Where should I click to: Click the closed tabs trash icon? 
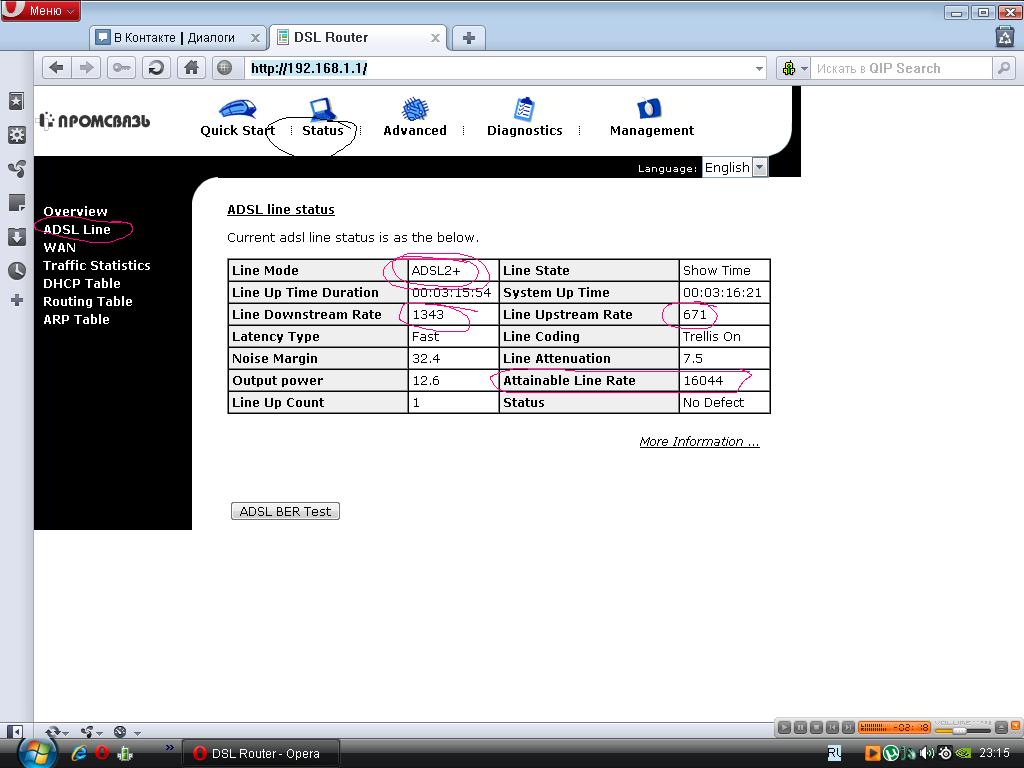(1005, 38)
